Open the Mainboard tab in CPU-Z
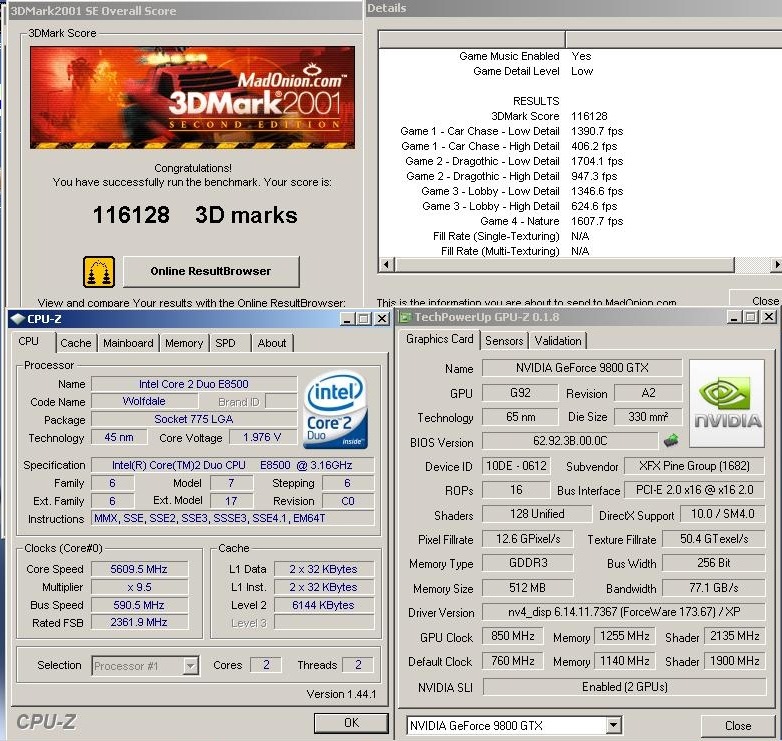The image size is (782, 741). pyautogui.click(x=128, y=343)
